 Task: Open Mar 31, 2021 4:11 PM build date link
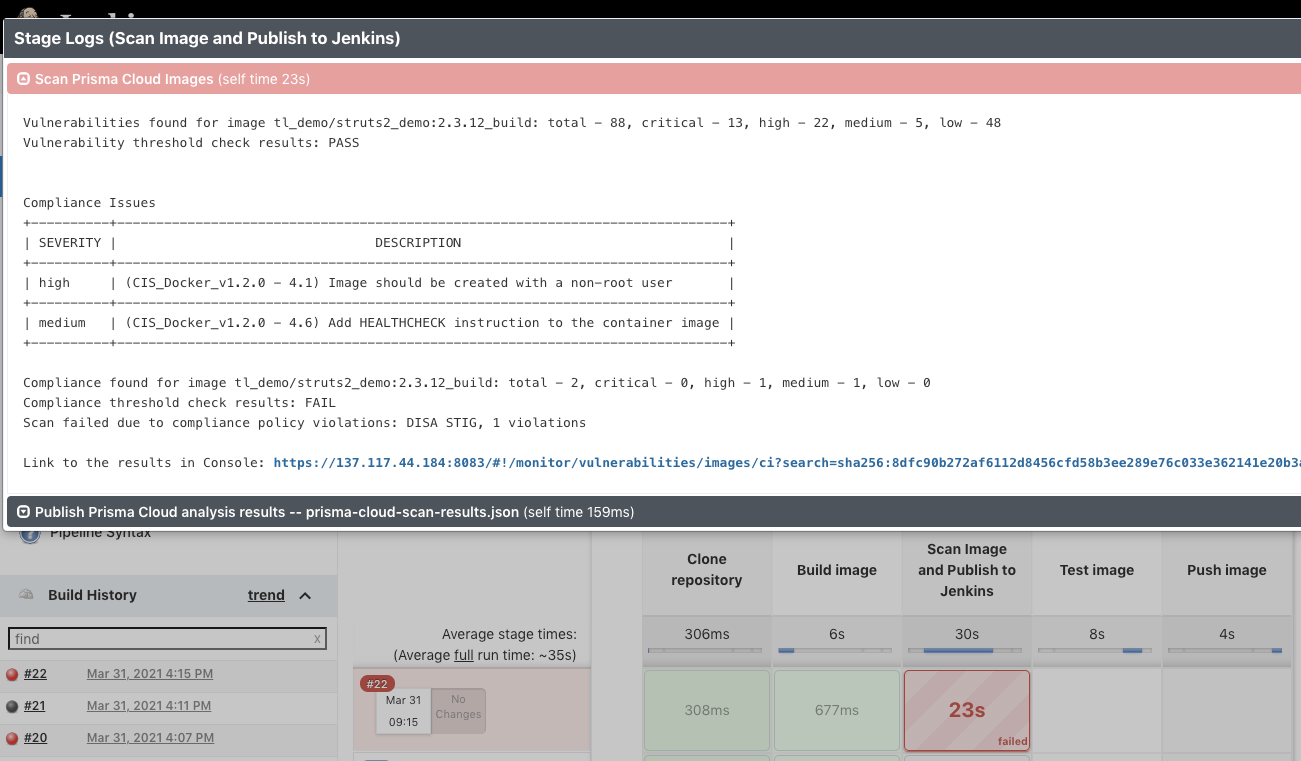149,706
